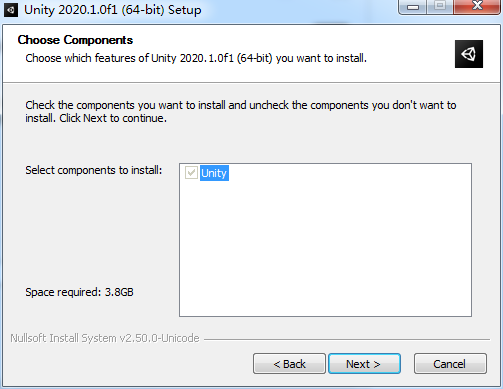The width and height of the screenshot is (503, 389).
Task: Click 'Select components to install:' label
Action: click(94, 170)
